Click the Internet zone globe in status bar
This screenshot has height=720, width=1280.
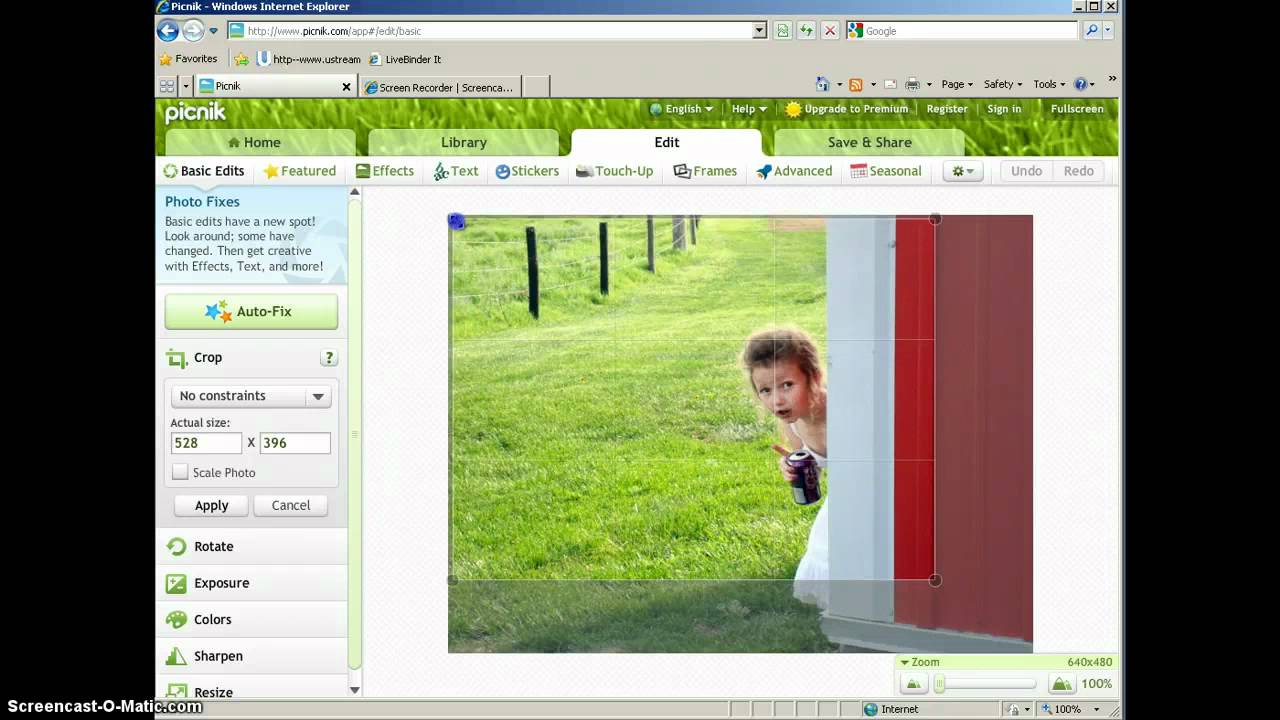tap(870, 709)
